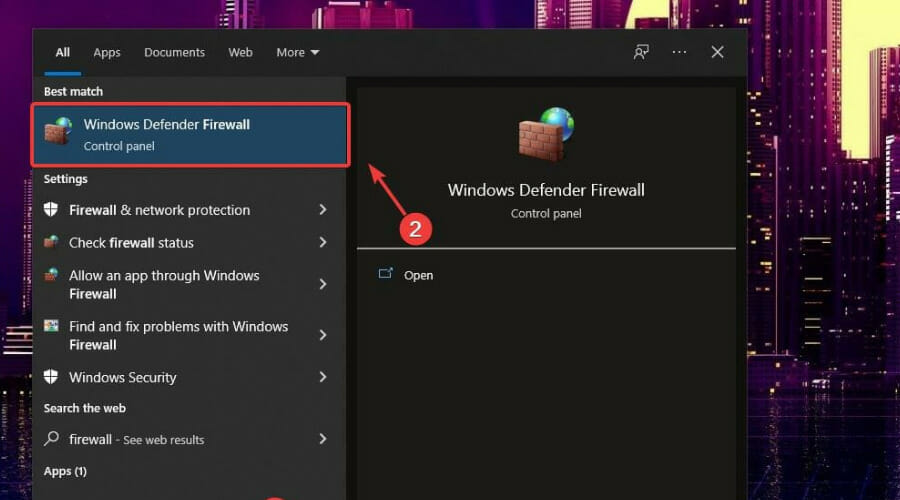Click the Search the web heading

(84, 408)
